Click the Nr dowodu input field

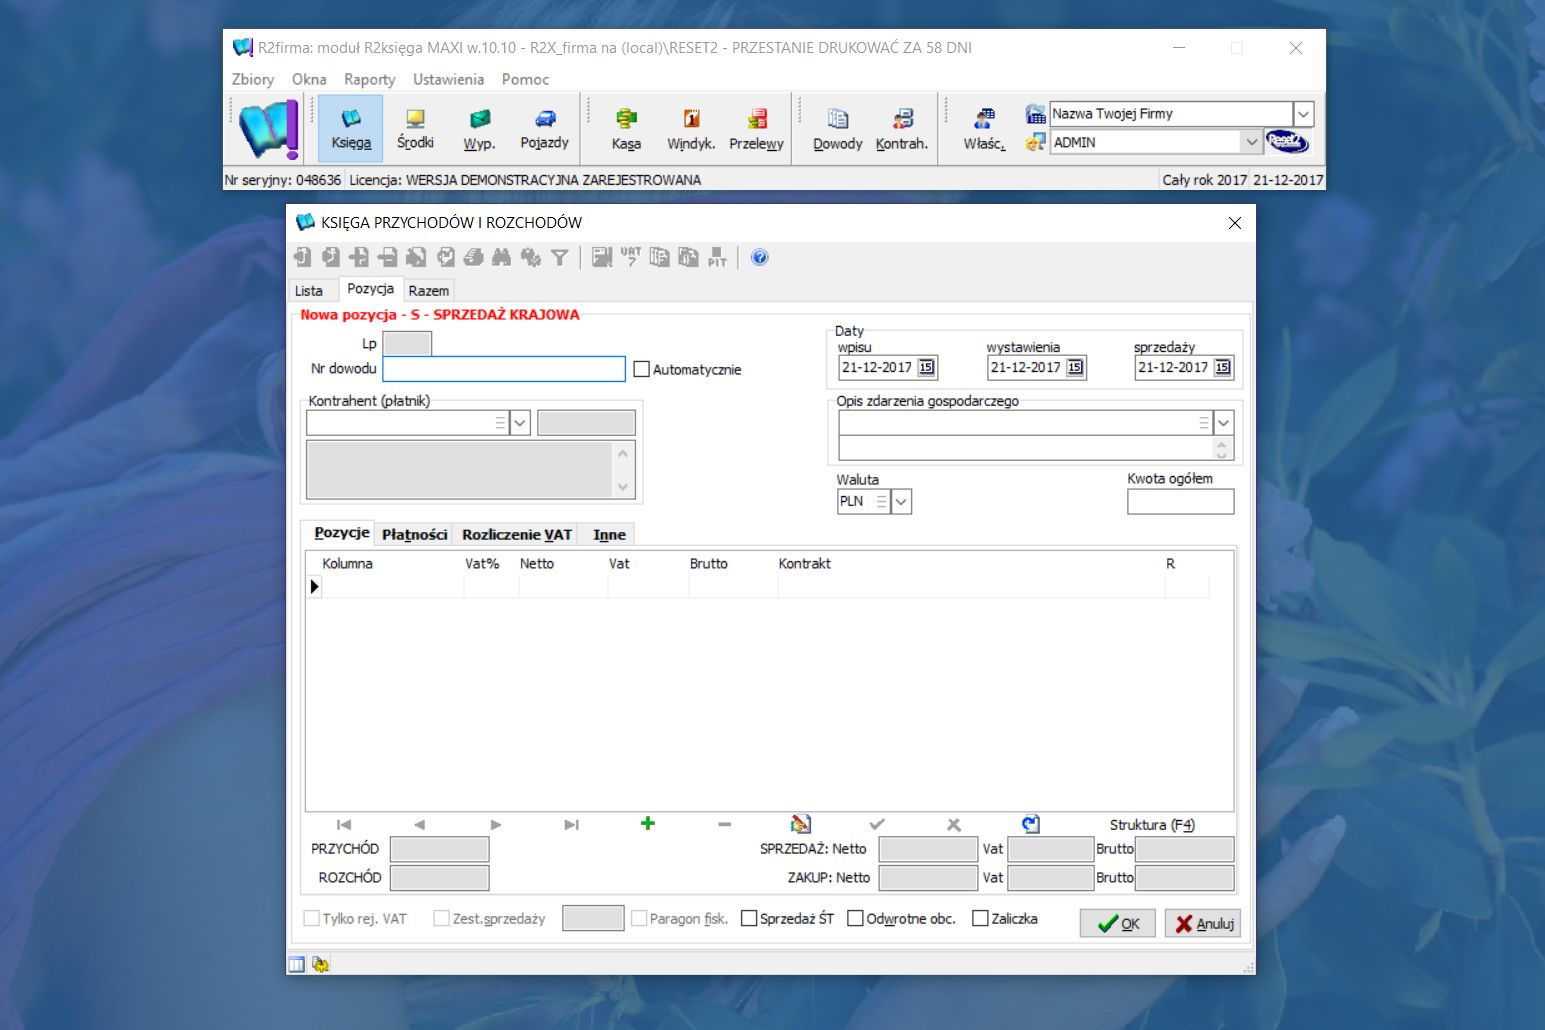pos(504,369)
